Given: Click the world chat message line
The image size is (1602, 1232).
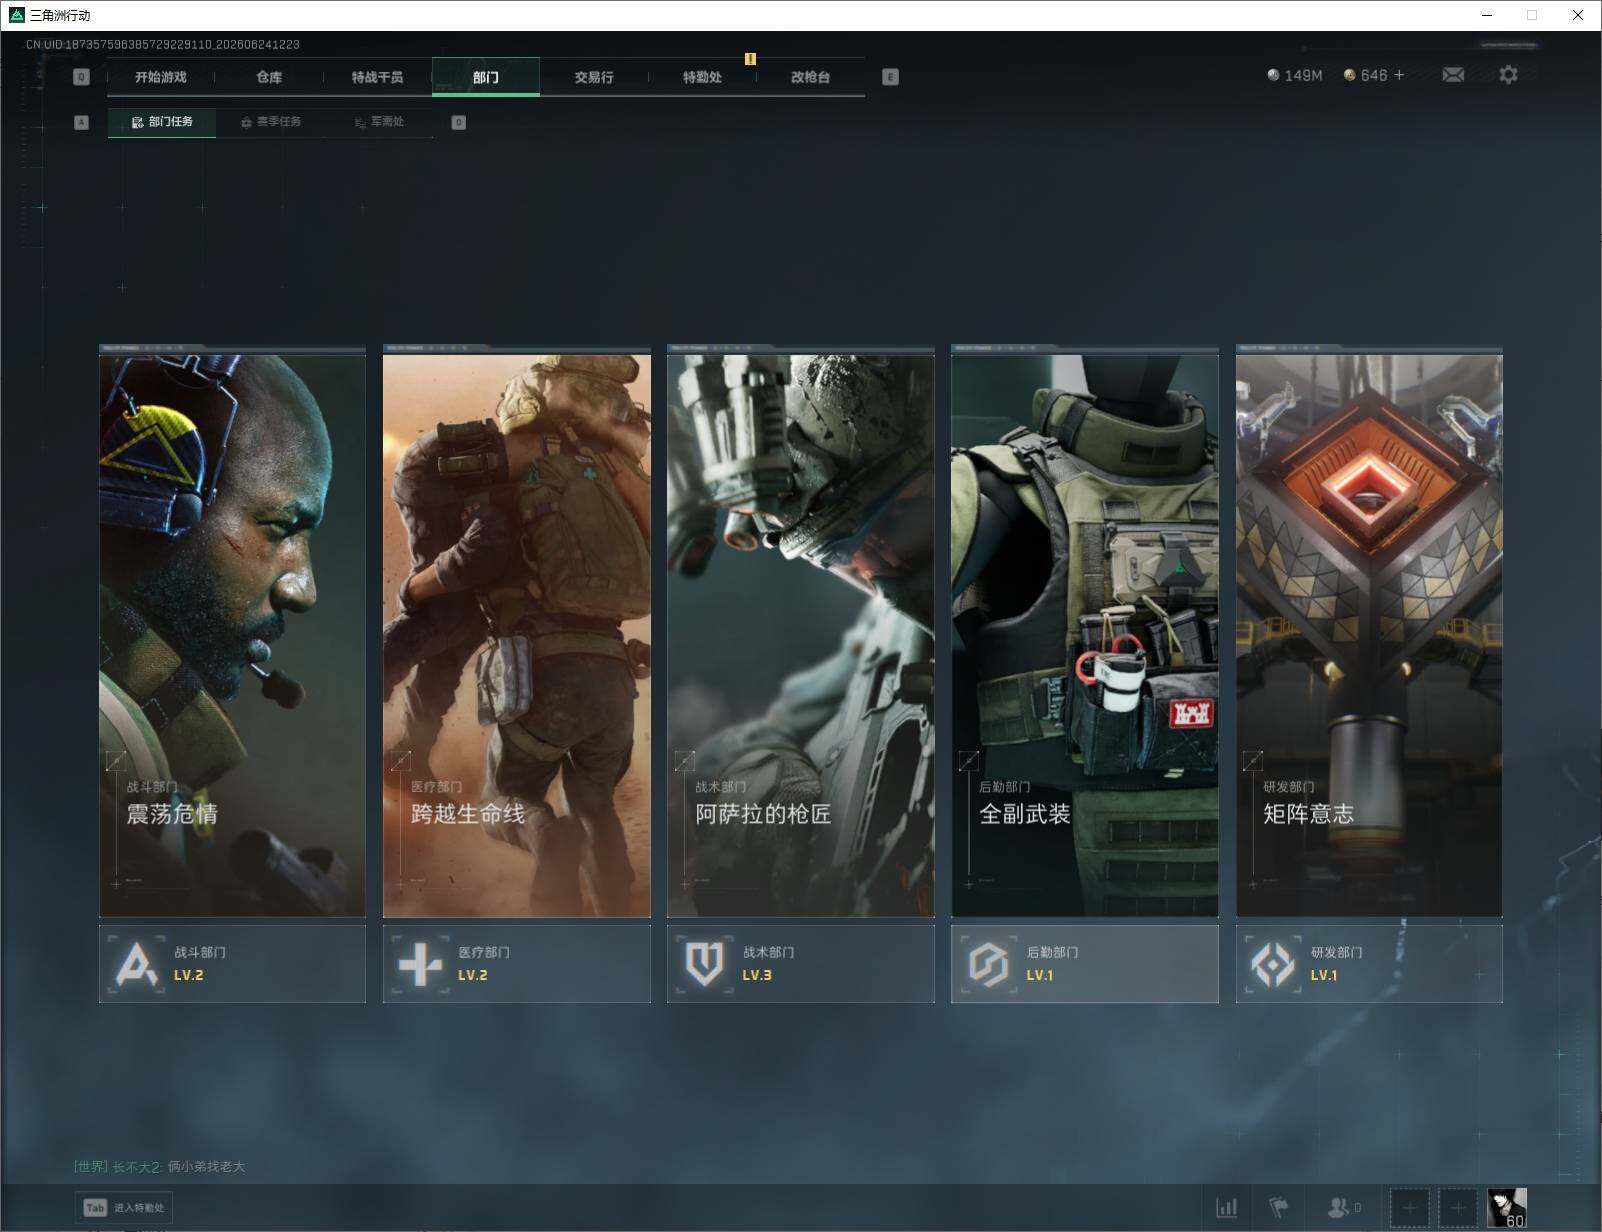Looking at the screenshot, I should point(160,1166).
